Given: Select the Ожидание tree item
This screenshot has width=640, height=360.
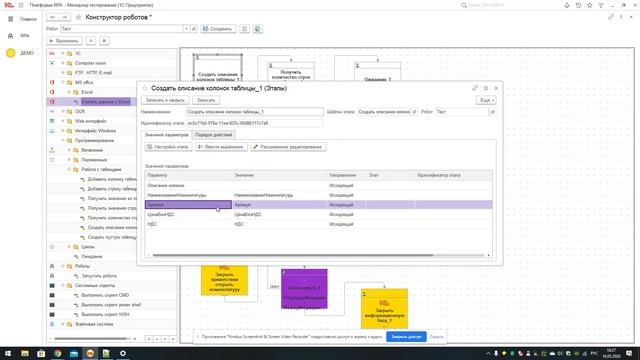Looking at the screenshot, I should 91,257.
